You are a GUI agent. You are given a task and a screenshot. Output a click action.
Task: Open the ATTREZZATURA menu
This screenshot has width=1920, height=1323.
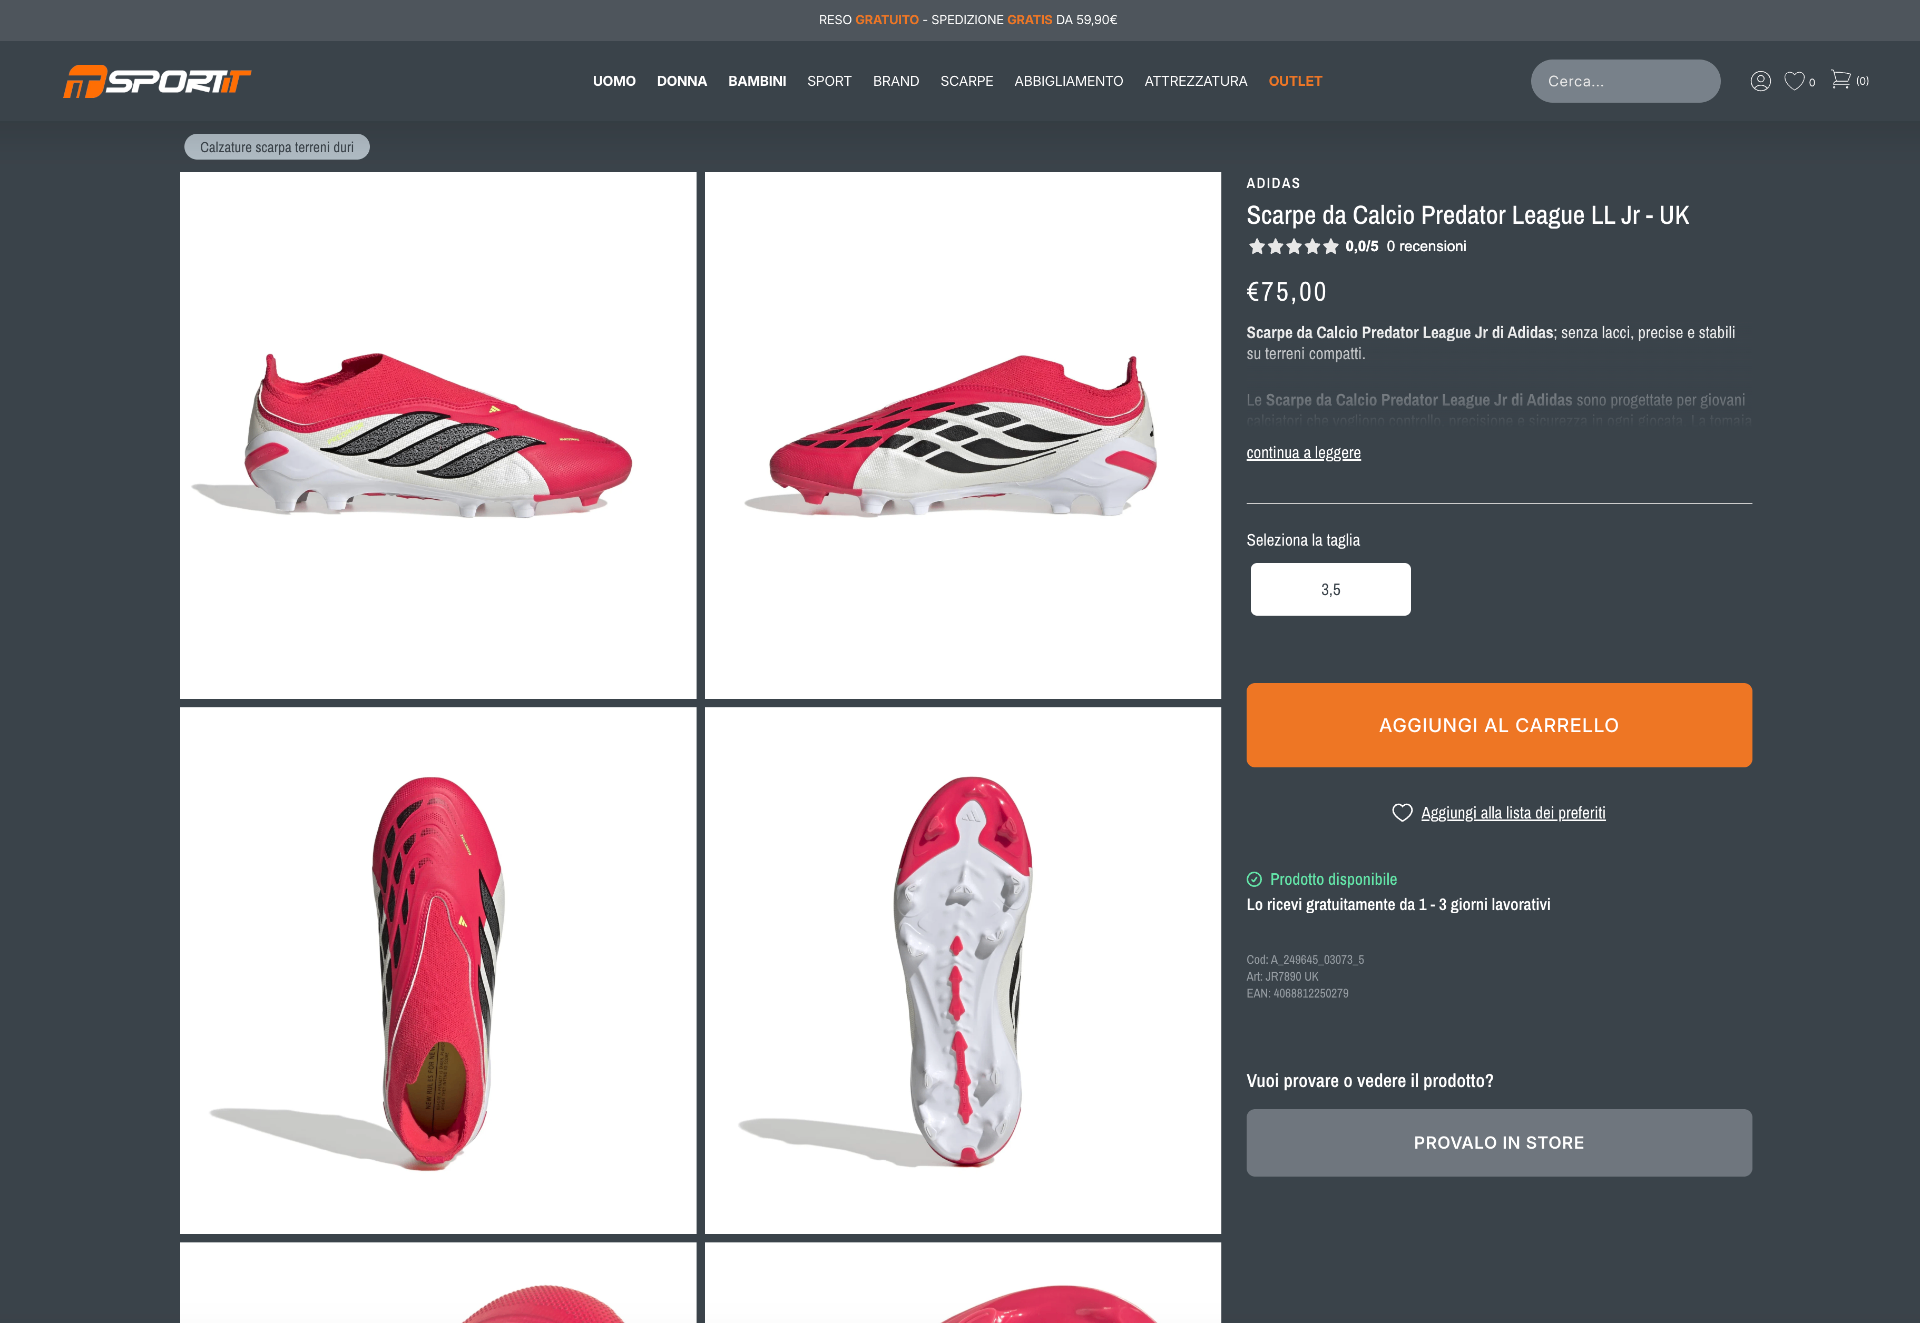pyautogui.click(x=1196, y=81)
